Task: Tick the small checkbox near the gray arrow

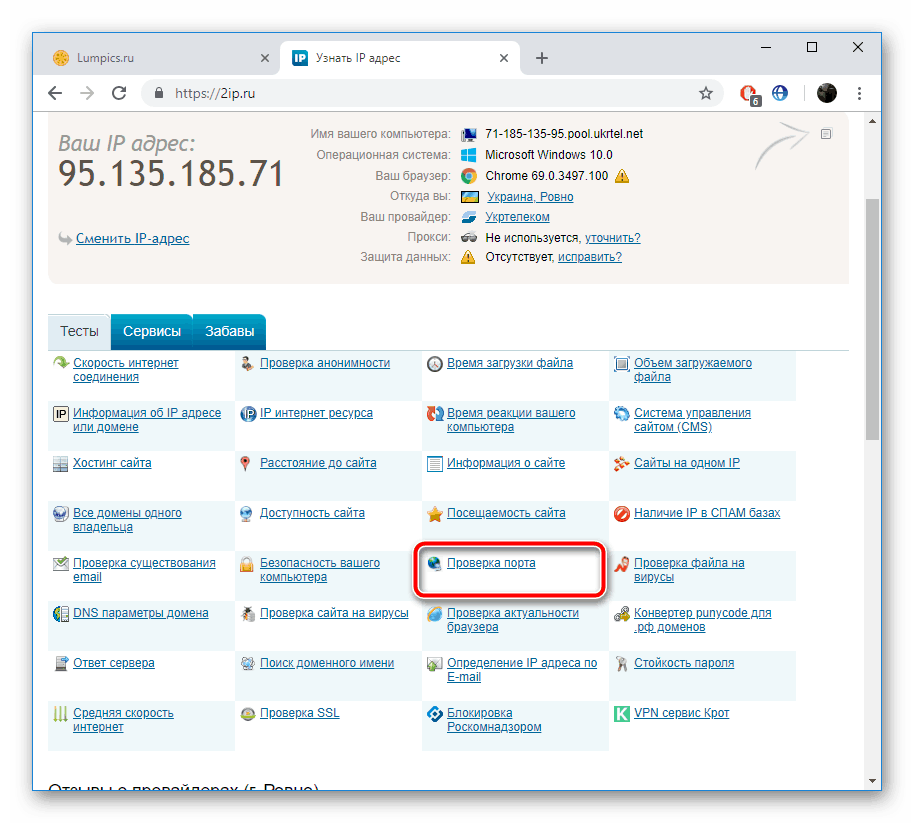Action: click(x=826, y=132)
